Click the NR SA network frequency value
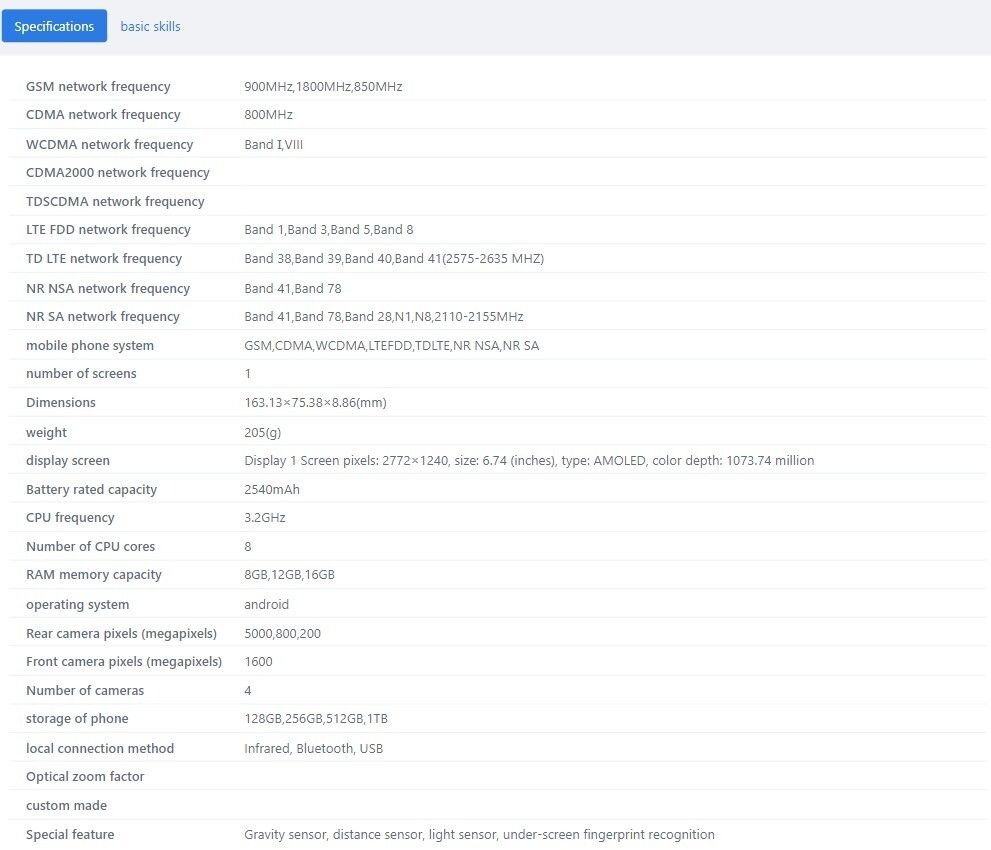 click(383, 317)
